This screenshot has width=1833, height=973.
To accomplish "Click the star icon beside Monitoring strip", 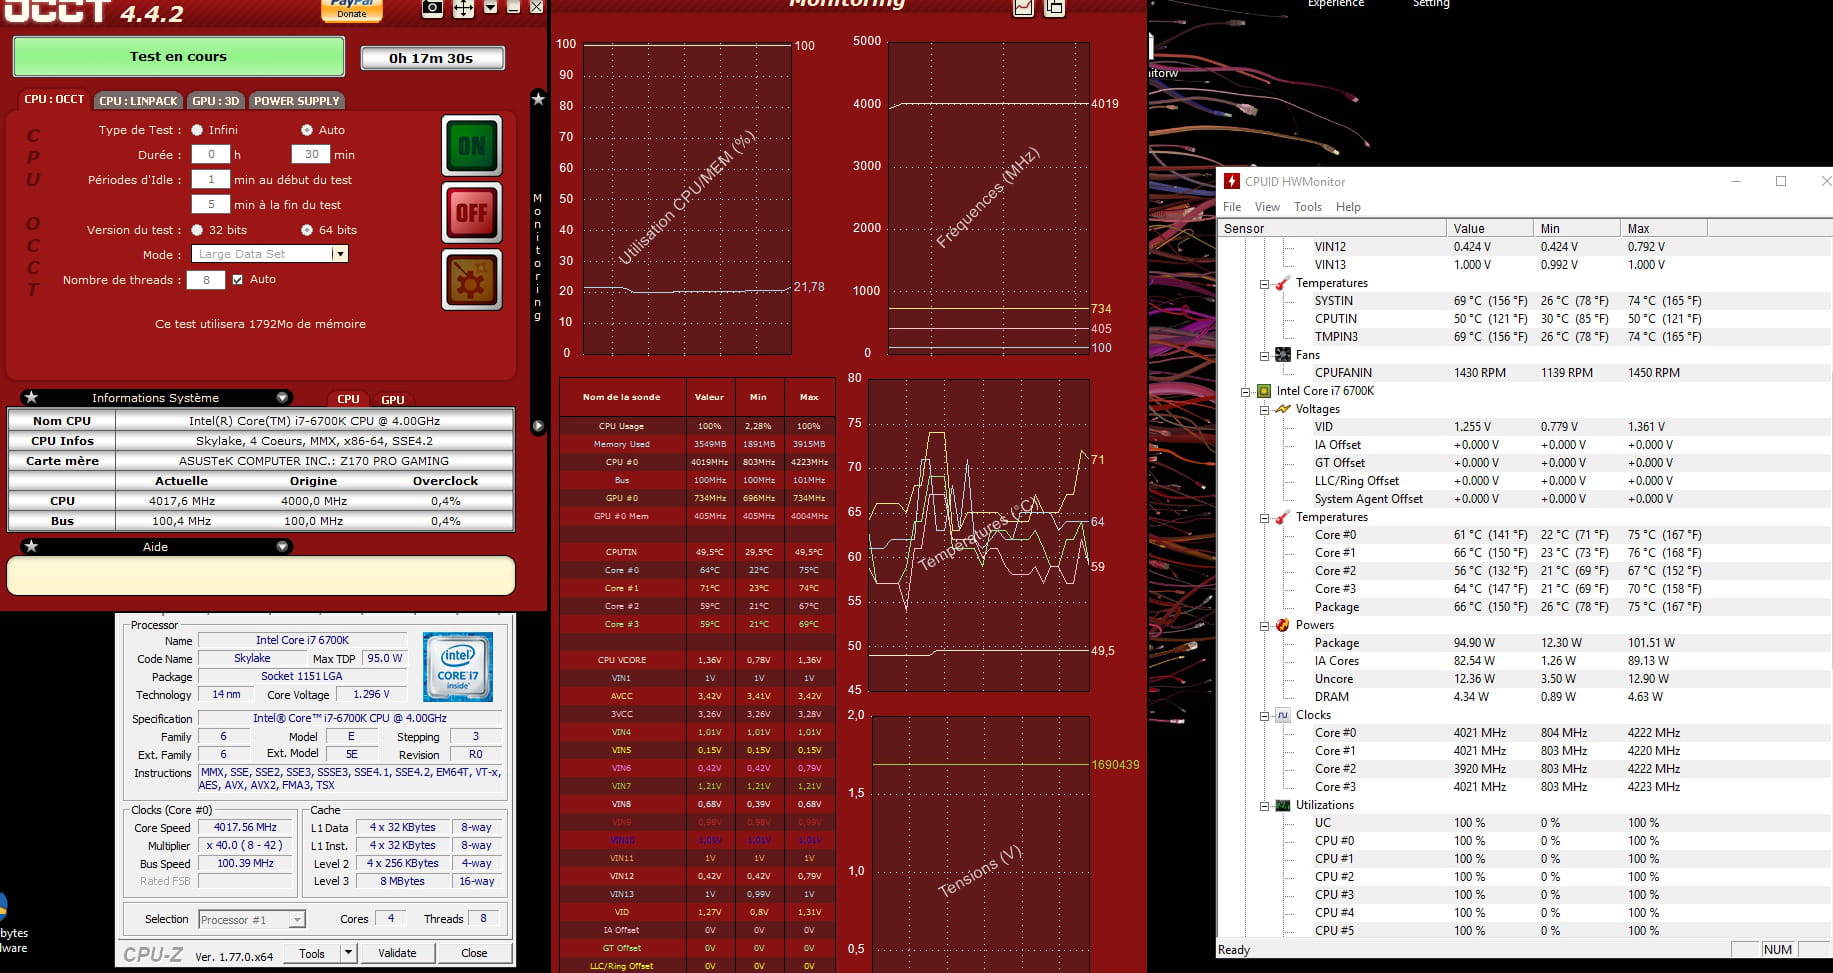I will coord(538,98).
